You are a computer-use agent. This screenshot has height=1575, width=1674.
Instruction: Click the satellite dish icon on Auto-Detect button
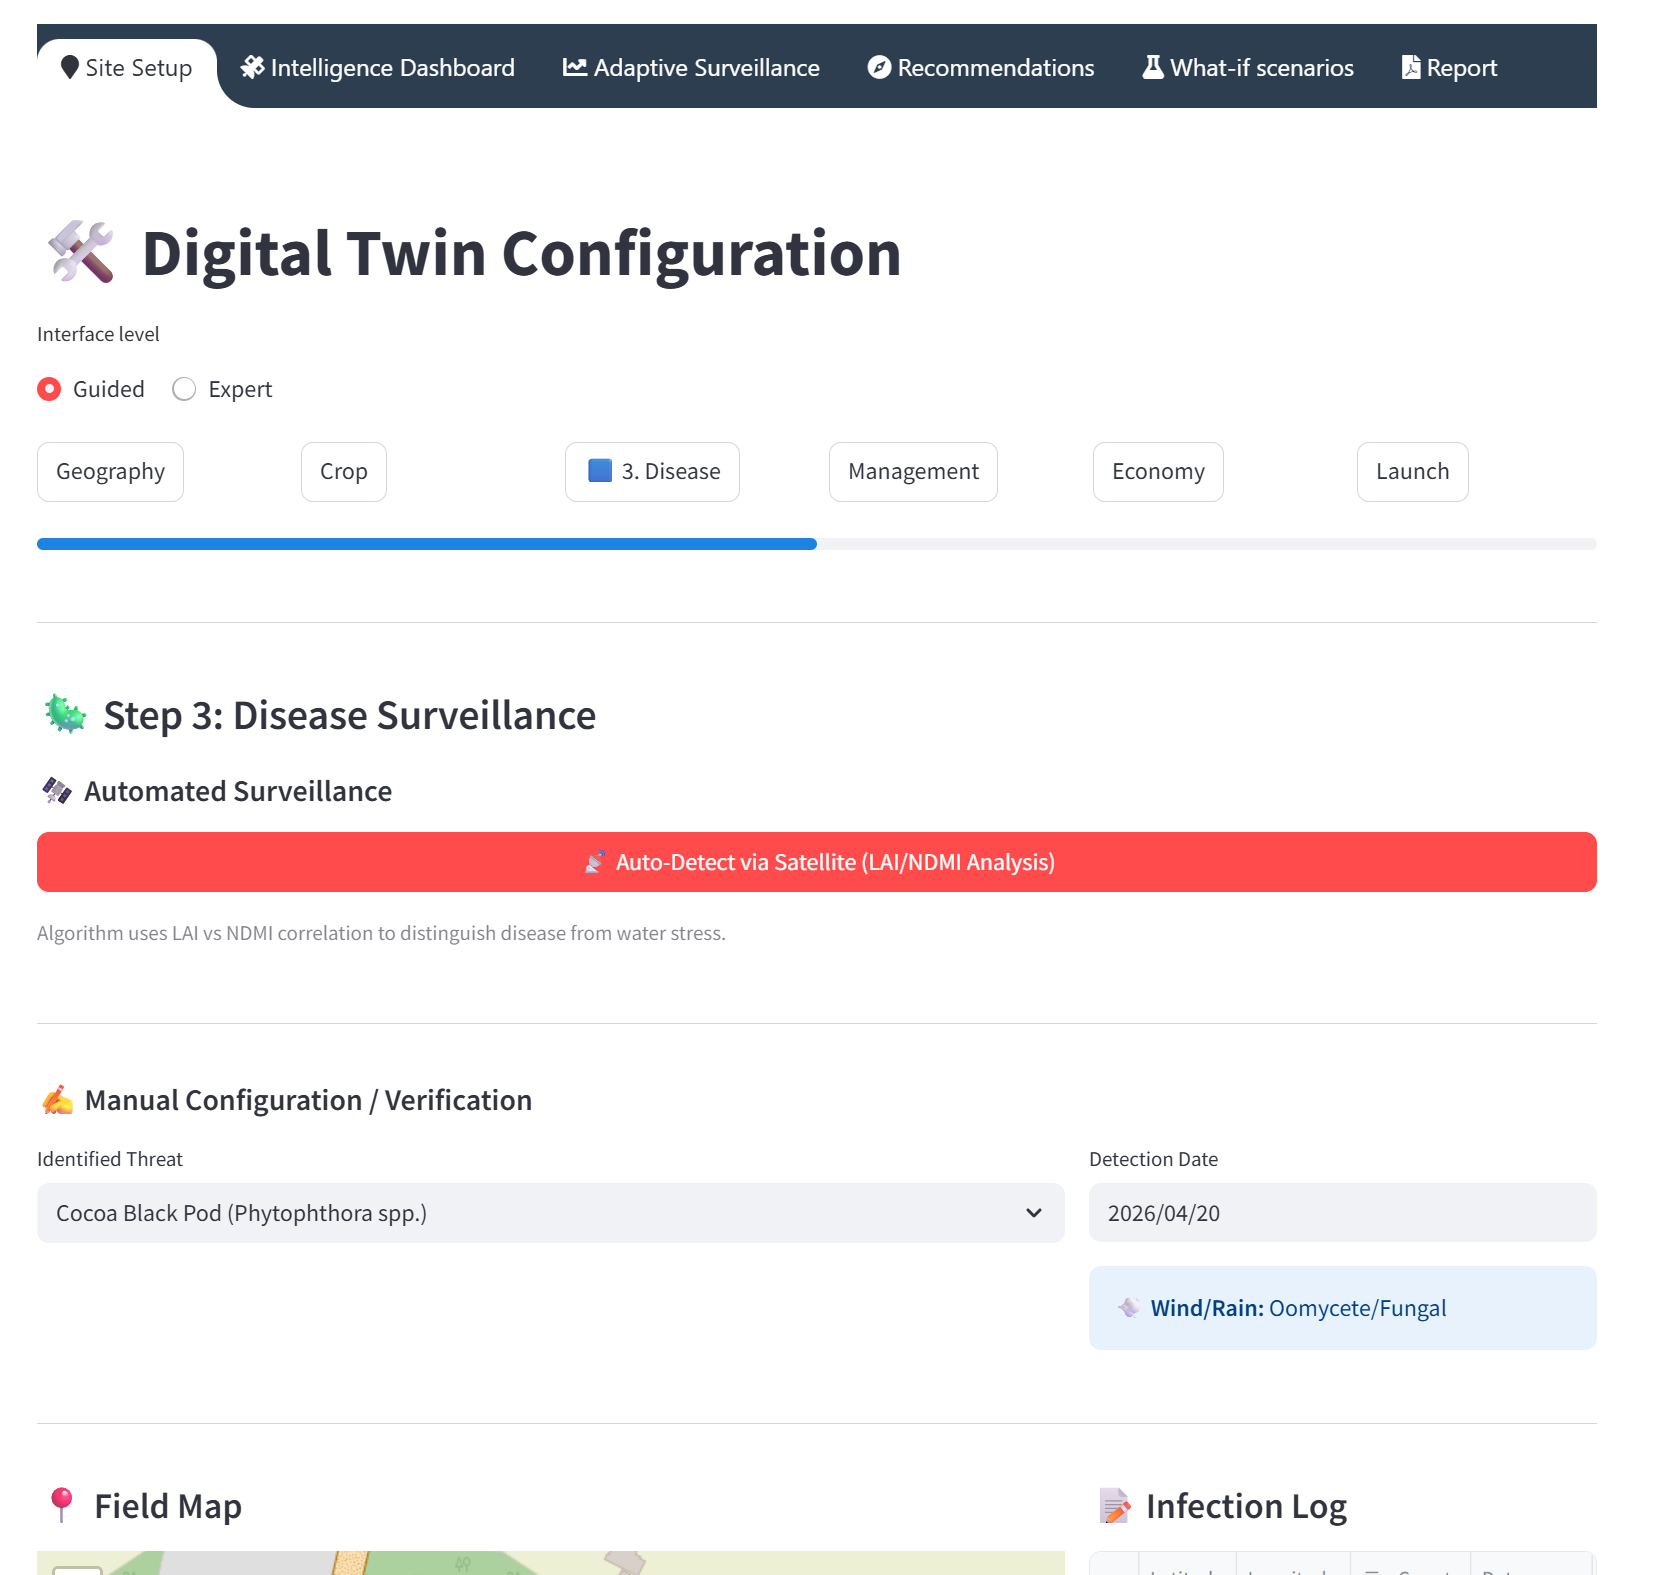pos(595,862)
